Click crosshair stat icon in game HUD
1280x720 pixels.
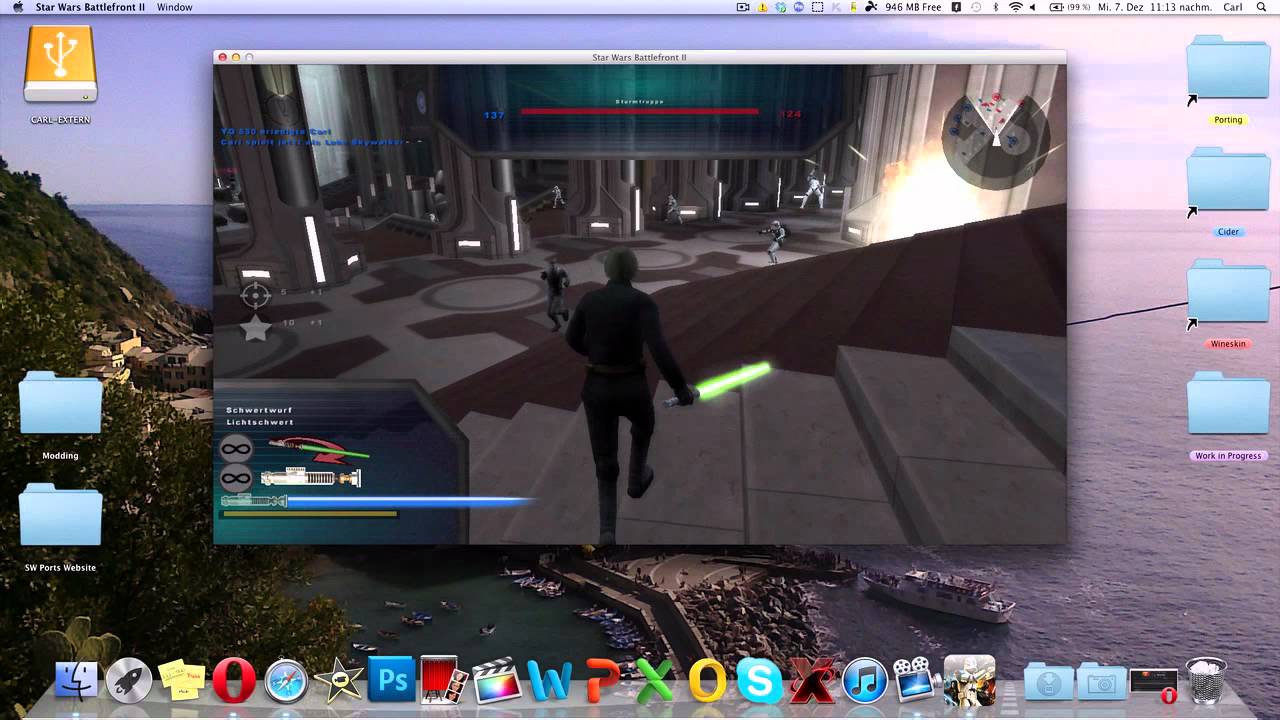[256, 294]
